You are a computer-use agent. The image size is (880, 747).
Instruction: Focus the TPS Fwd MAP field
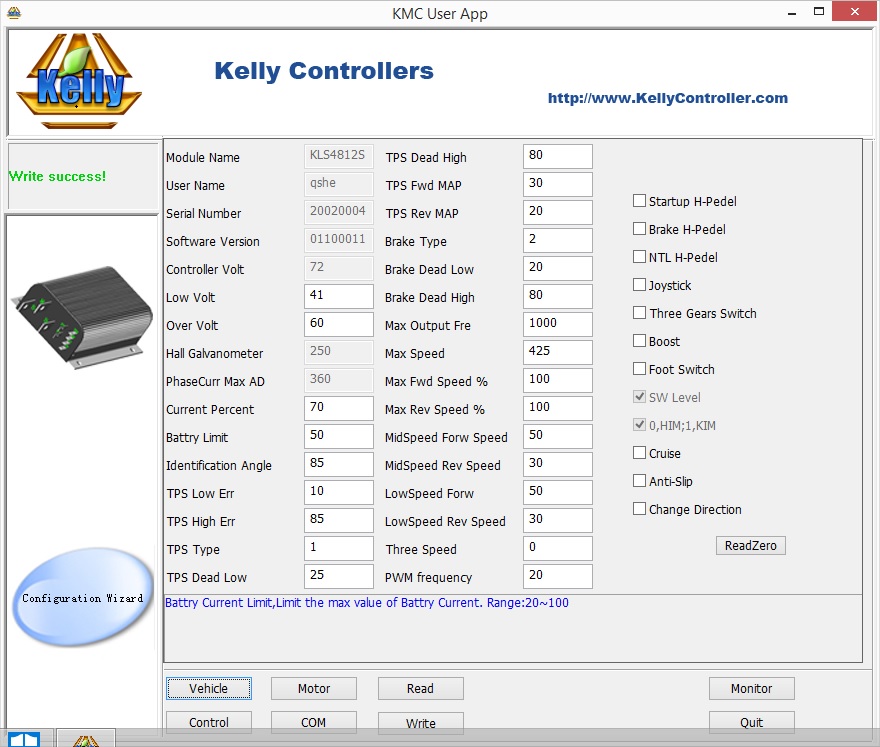[x=557, y=185]
